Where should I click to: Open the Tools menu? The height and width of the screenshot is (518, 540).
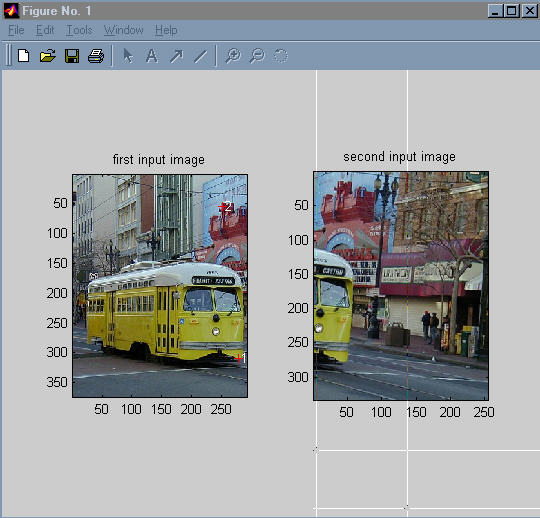coord(79,30)
